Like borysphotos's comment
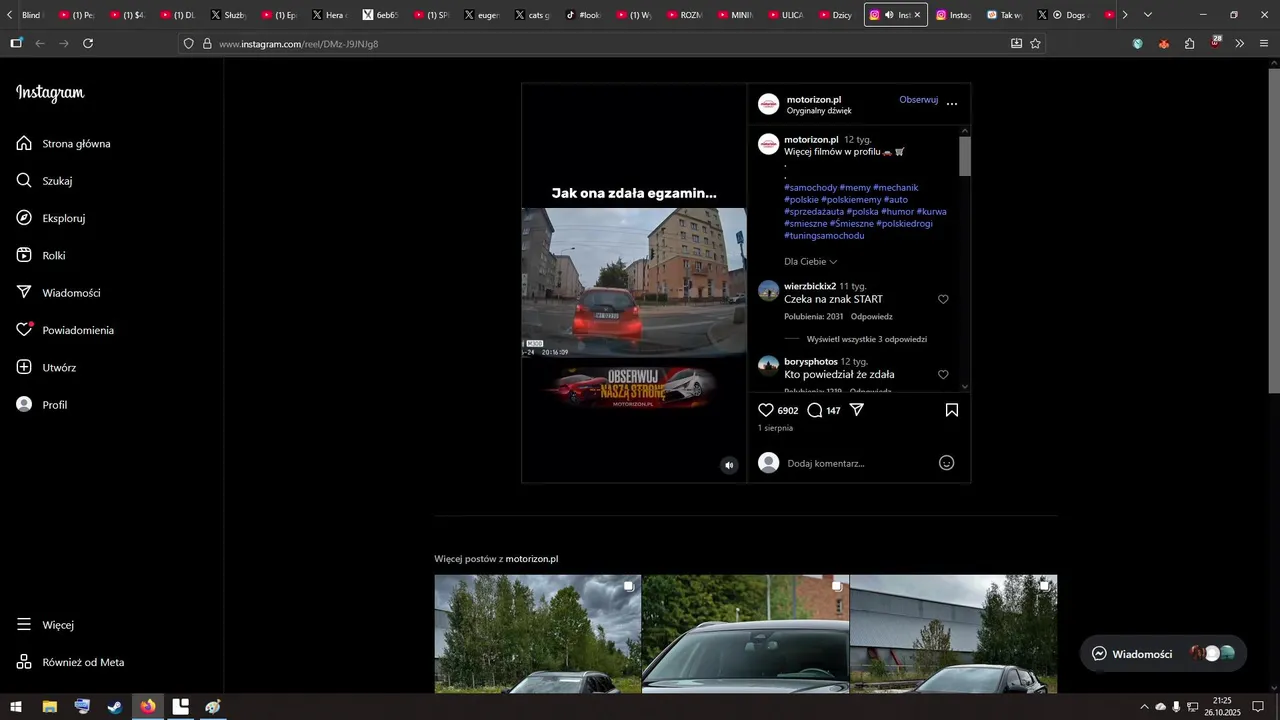1280x720 pixels. coord(943,375)
